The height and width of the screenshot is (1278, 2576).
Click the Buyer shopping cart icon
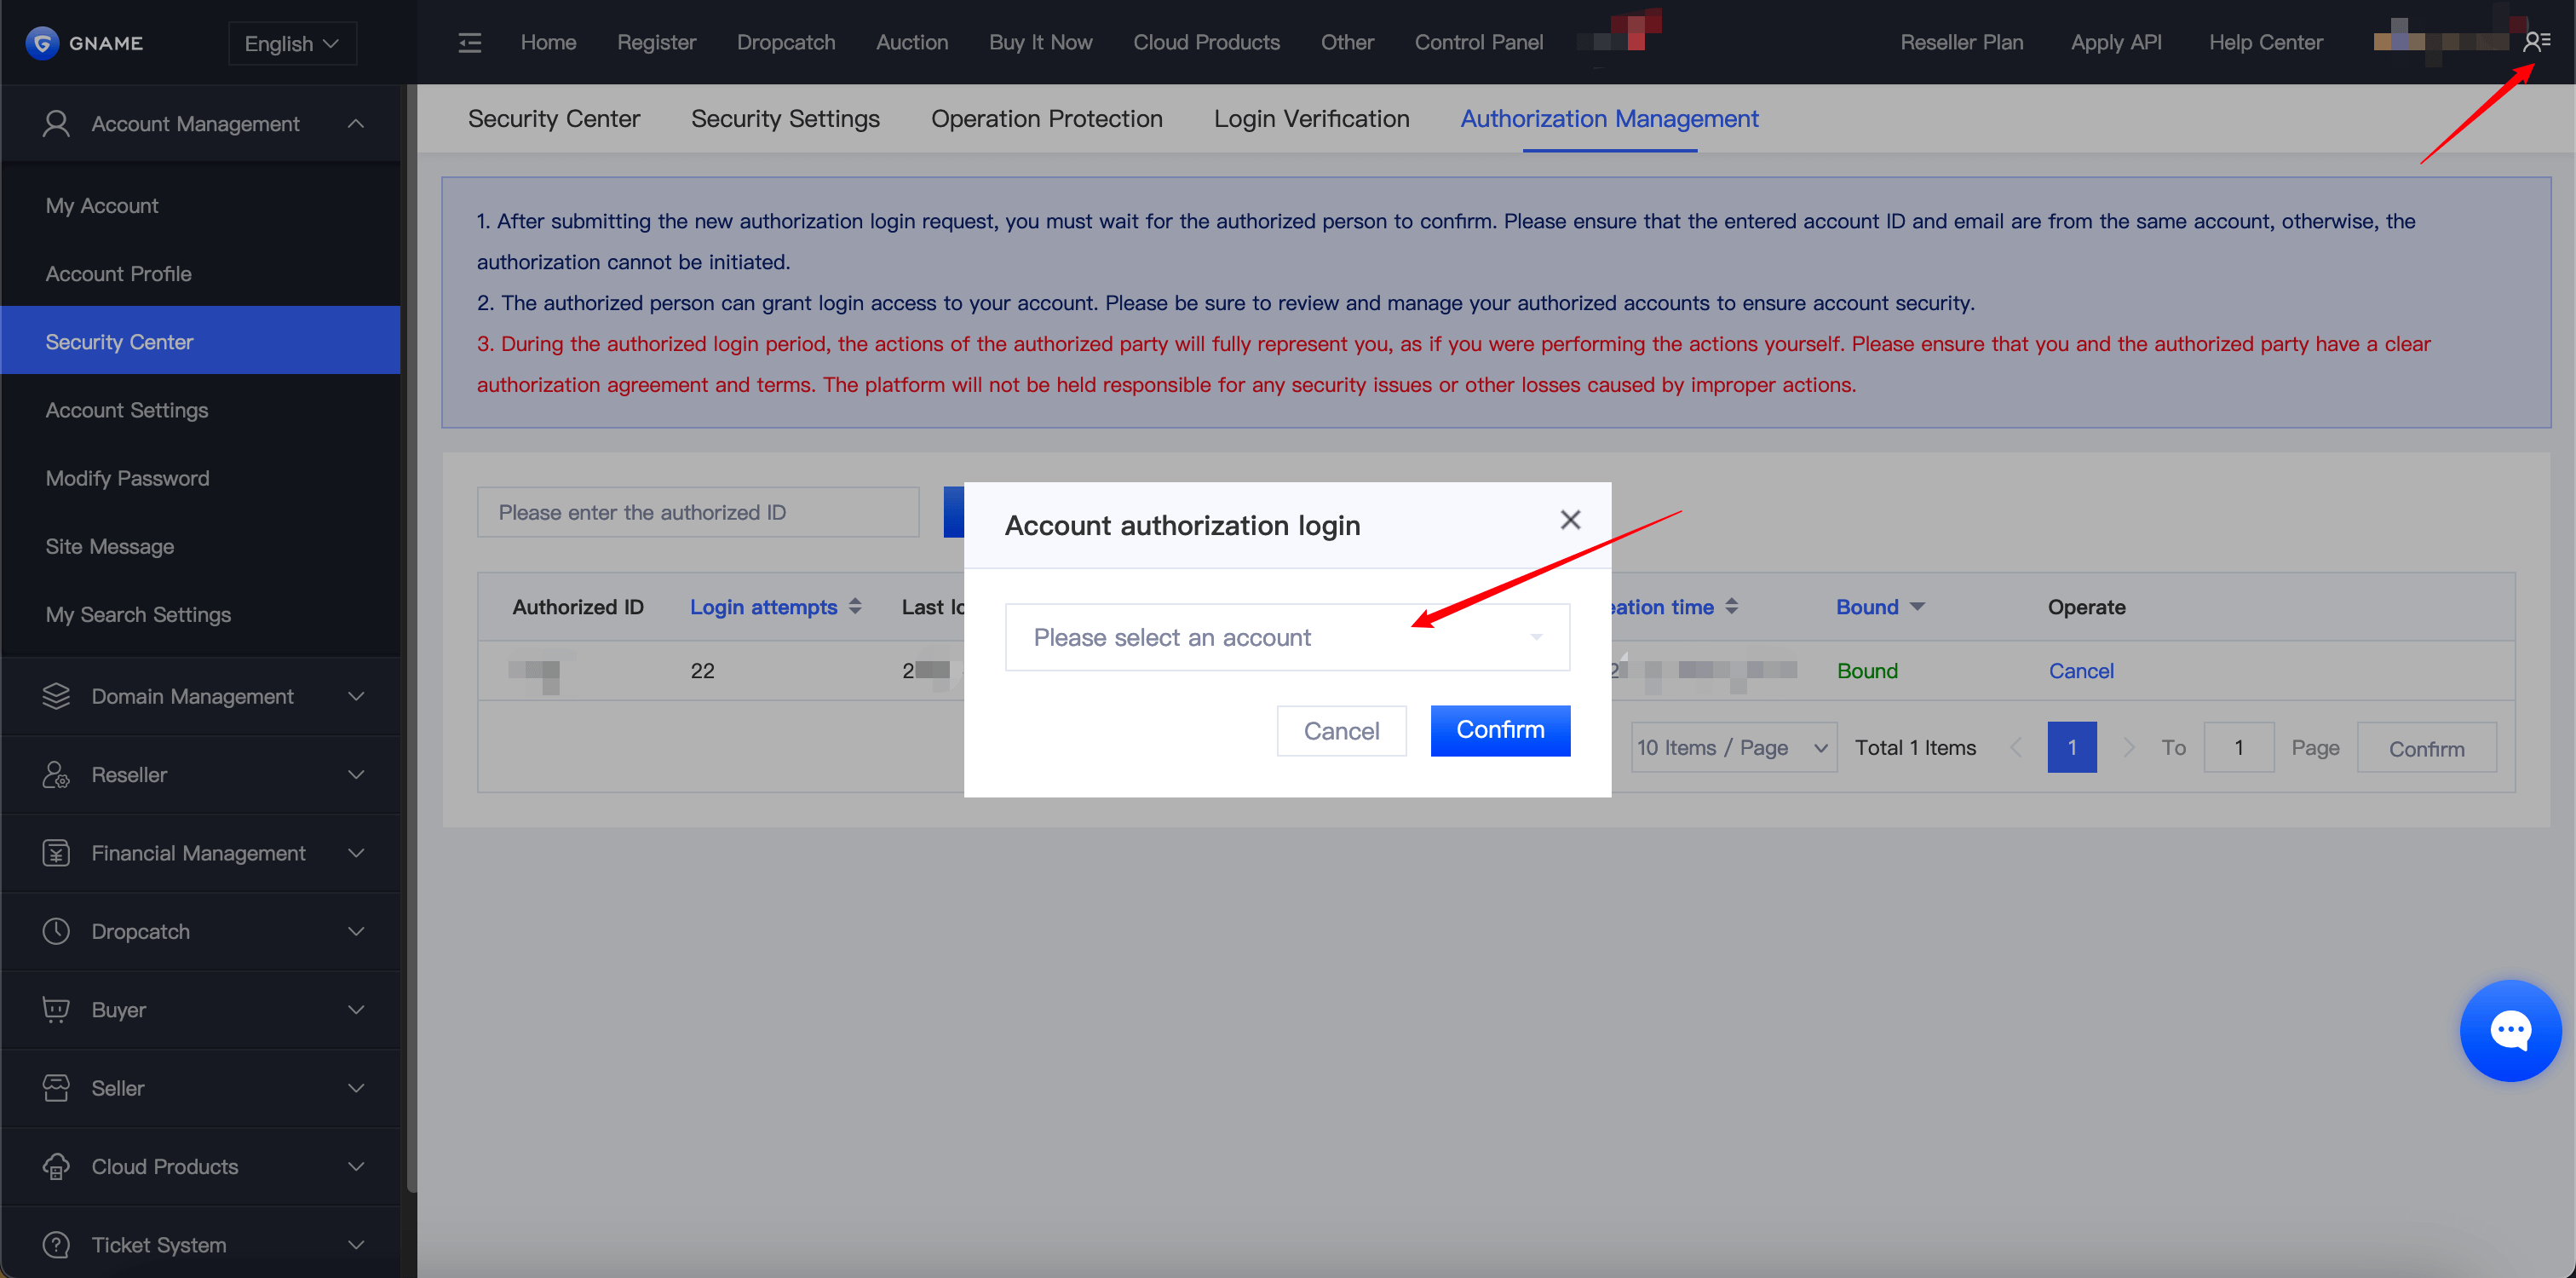click(x=56, y=1009)
